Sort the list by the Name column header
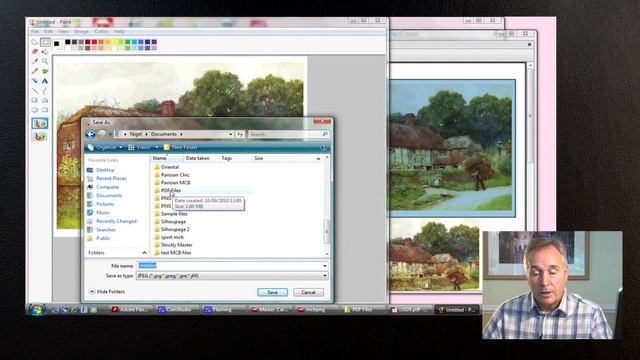 point(167,158)
